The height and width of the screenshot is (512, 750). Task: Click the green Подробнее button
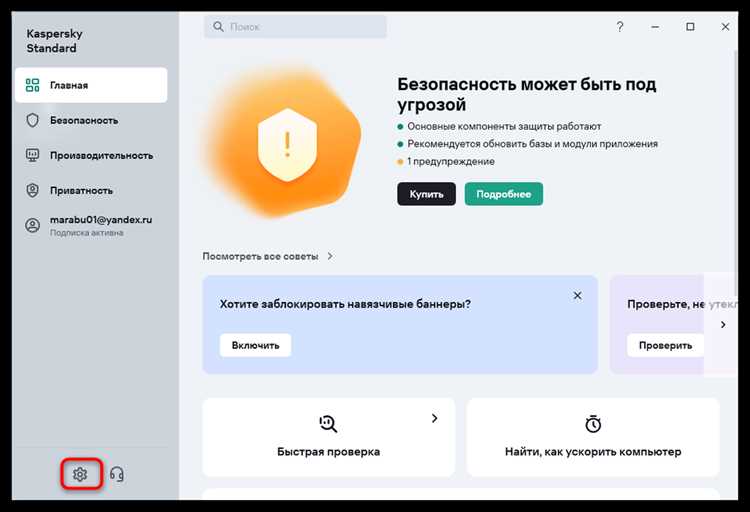click(x=504, y=194)
